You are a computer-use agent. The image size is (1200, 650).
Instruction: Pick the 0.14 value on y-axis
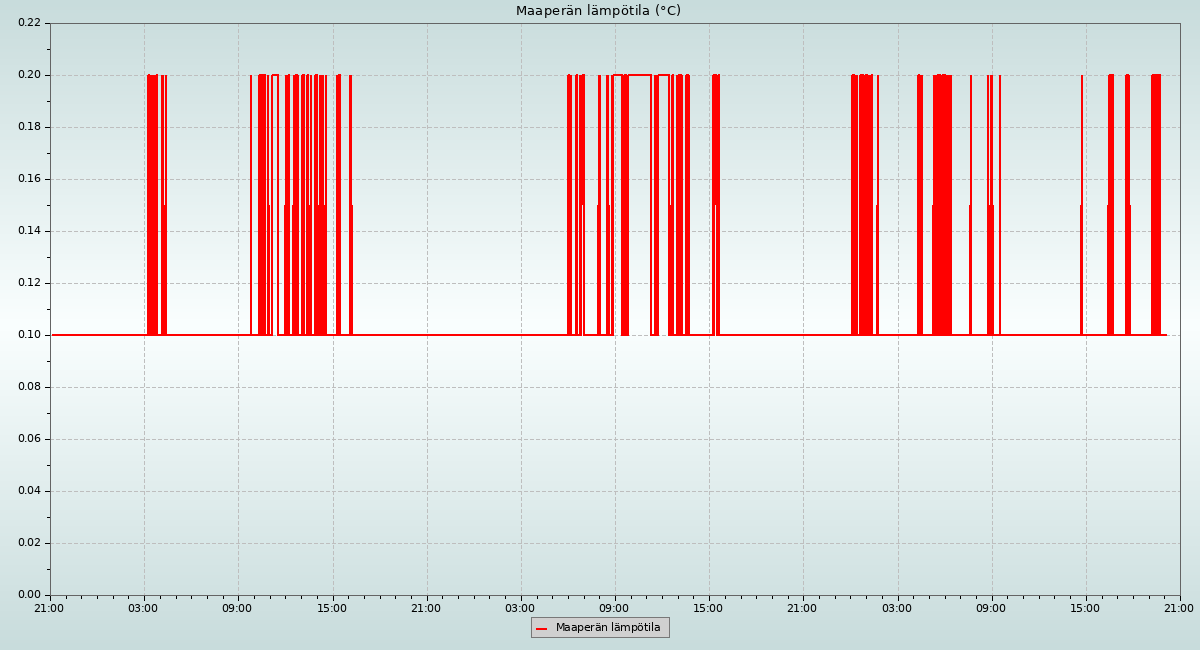point(29,231)
